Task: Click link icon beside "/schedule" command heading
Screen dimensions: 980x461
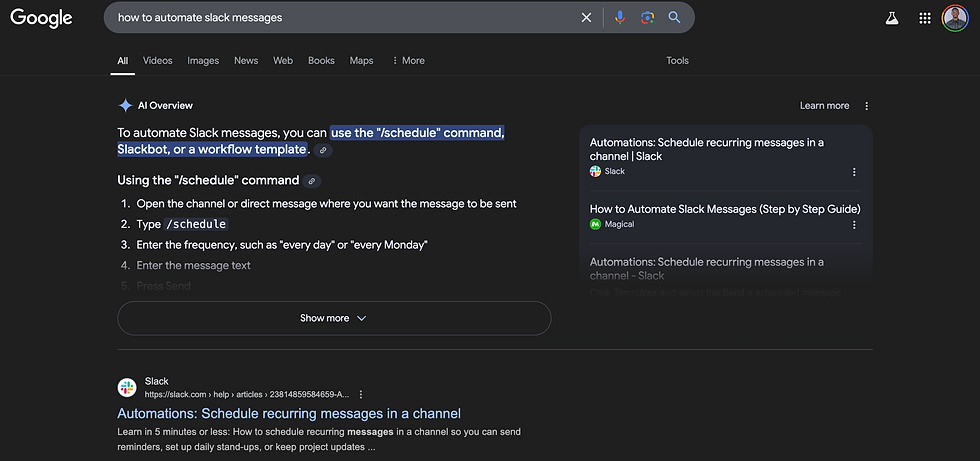Action: (x=312, y=181)
